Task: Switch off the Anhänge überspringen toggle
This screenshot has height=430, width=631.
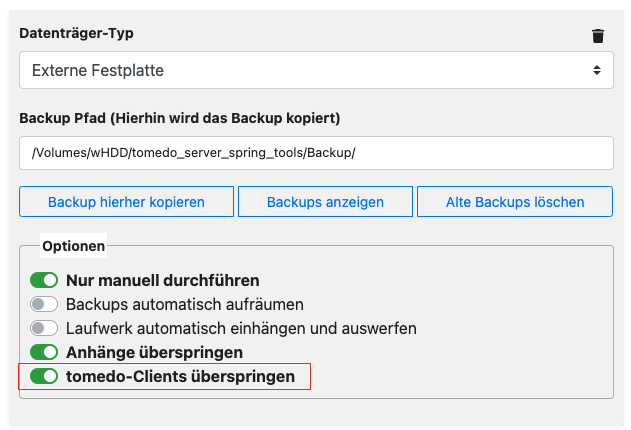Action: point(44,352)
